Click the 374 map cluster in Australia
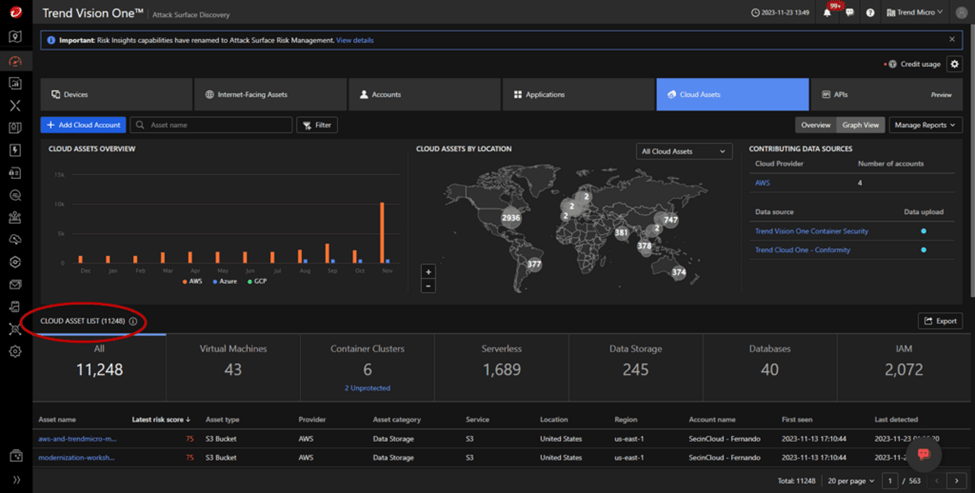 [678, 272]
